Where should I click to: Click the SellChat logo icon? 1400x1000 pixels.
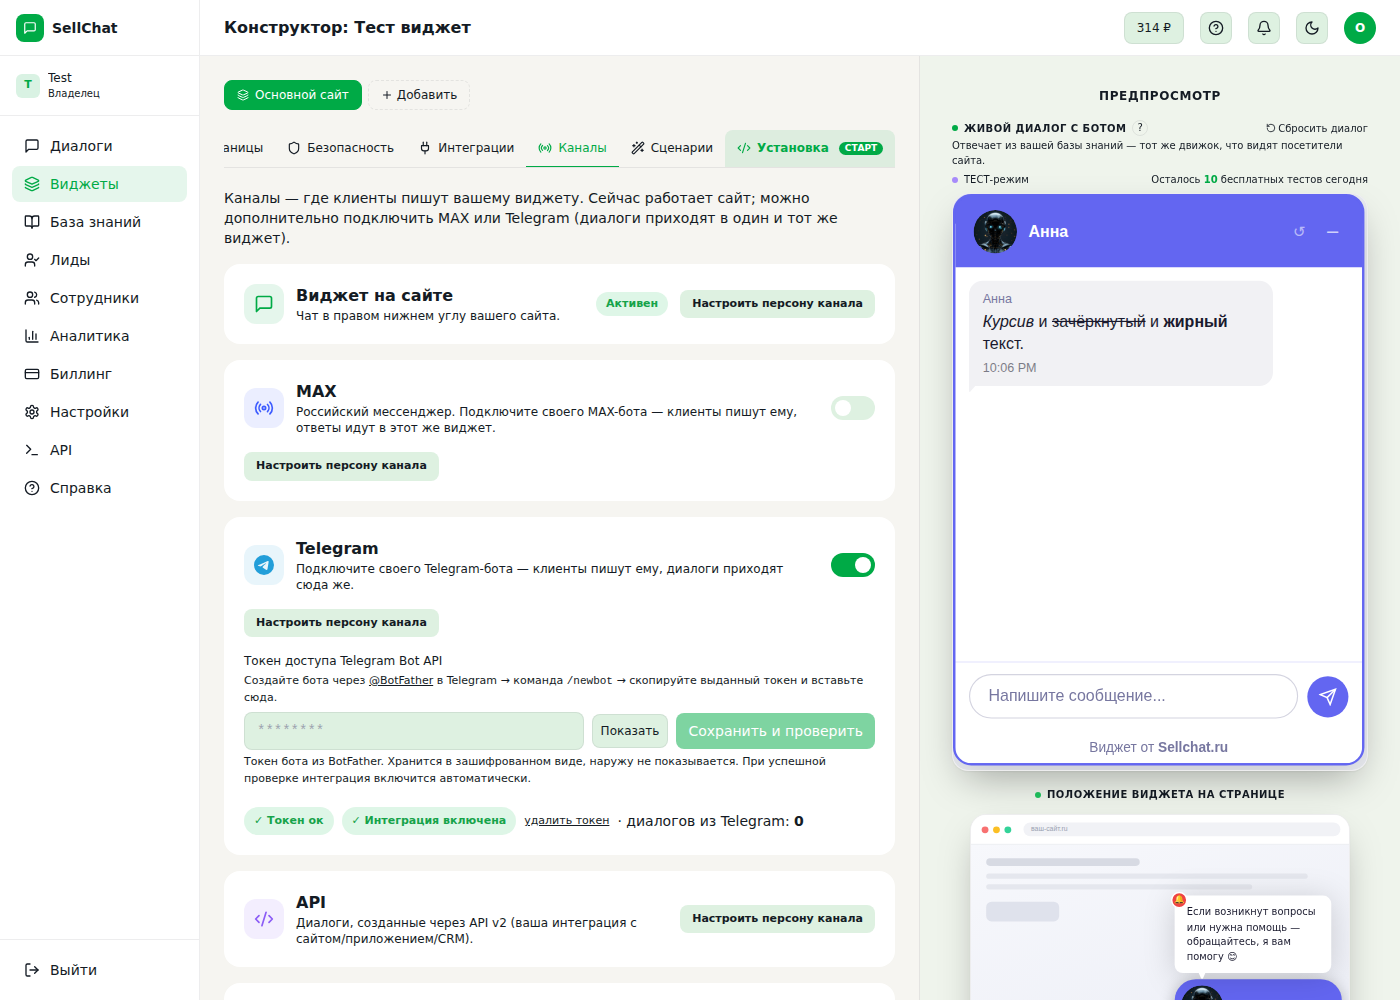point(30,28)
